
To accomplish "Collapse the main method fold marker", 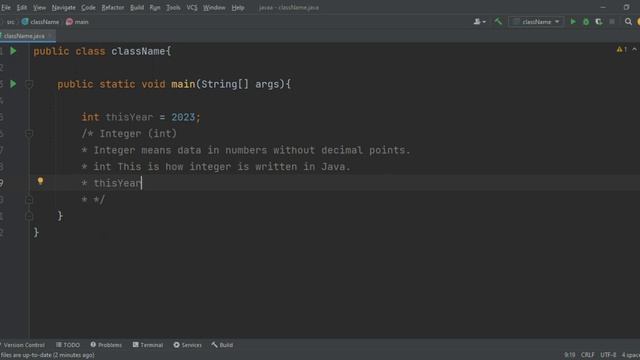I will (x=29, y=84).
